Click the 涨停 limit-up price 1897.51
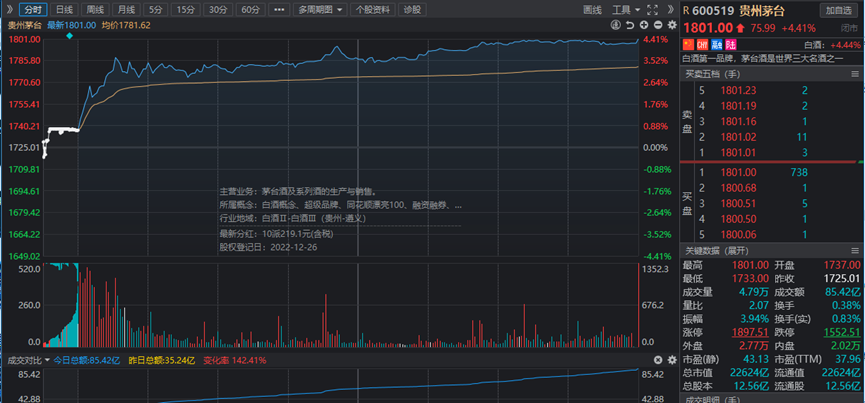 point(750,332)
